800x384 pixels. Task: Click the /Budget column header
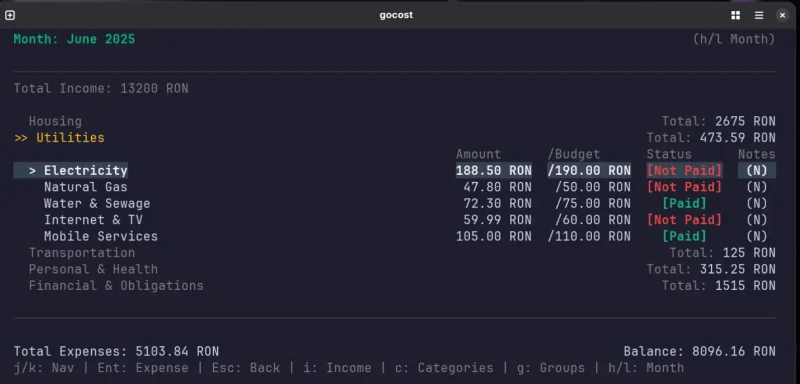pos(574,154)
